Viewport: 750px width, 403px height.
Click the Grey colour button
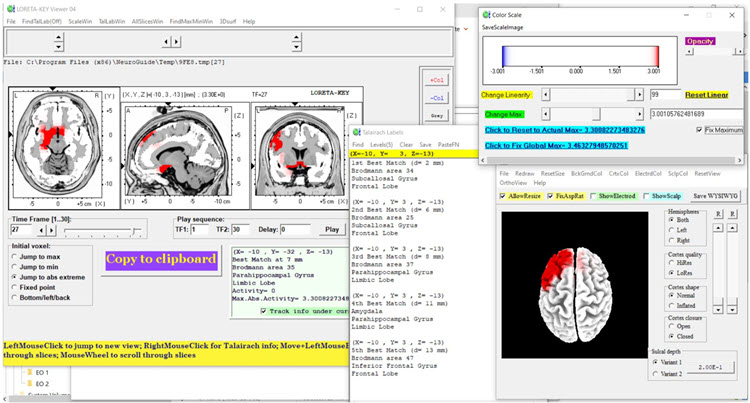(436, 115)
